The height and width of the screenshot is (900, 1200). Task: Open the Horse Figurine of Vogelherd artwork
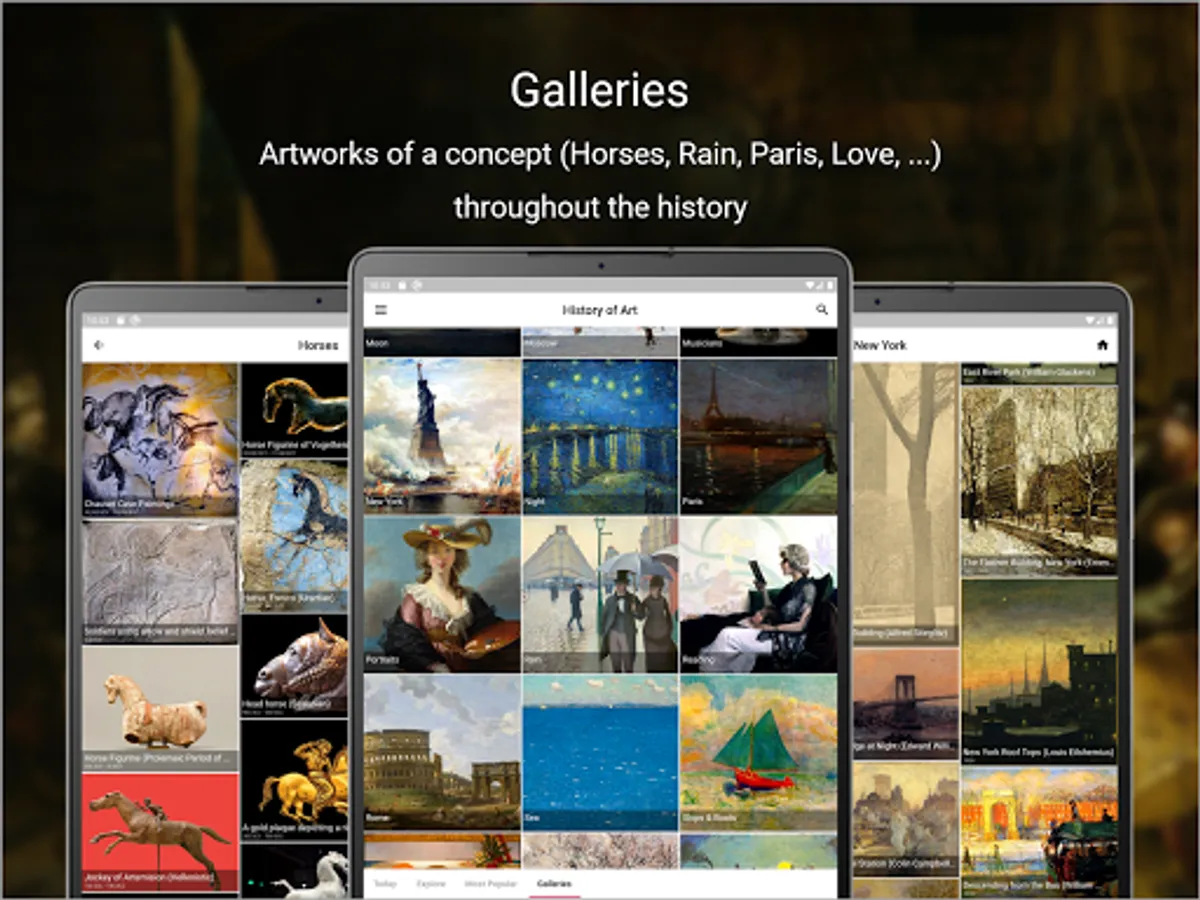point(294,409)
